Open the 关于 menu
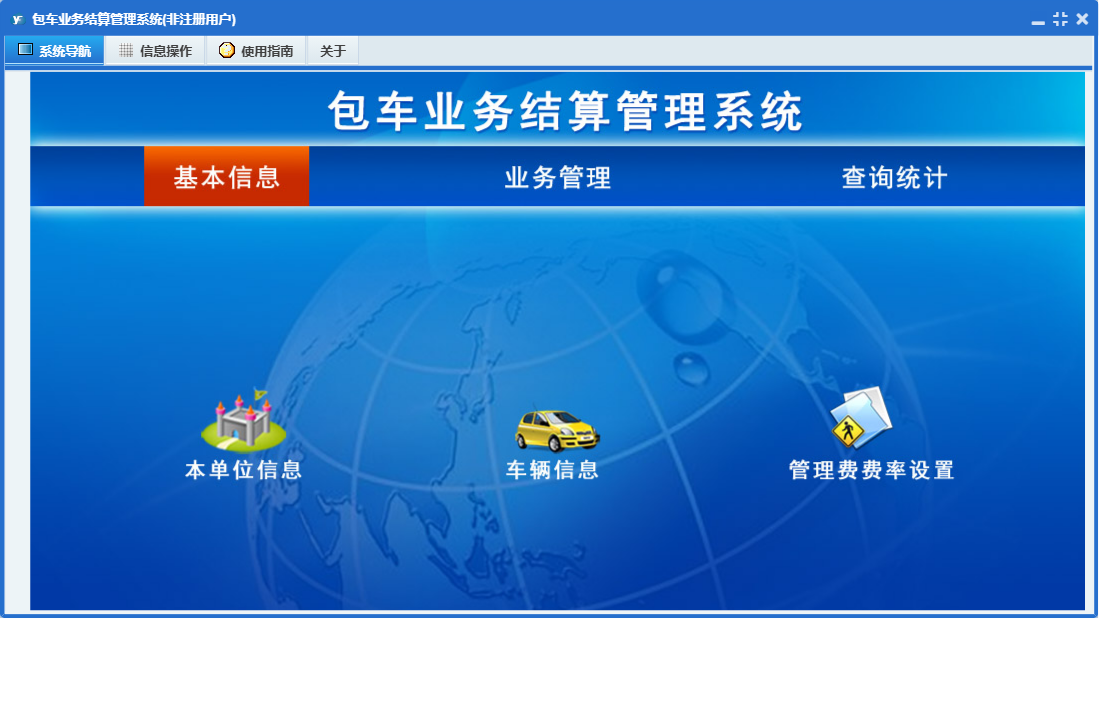1099x723 pixels. click(x=333, y=50)
